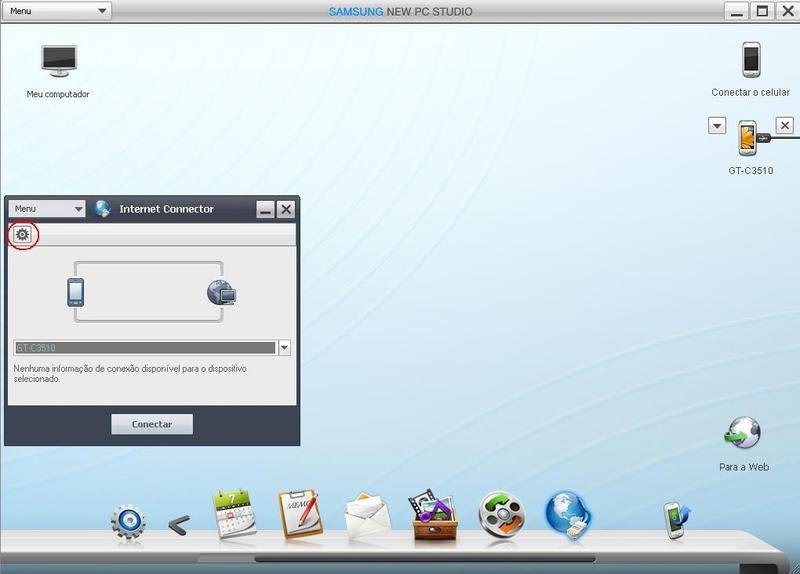
Task: Click the dock back arrow chevron
Action: tap(179, 525)
